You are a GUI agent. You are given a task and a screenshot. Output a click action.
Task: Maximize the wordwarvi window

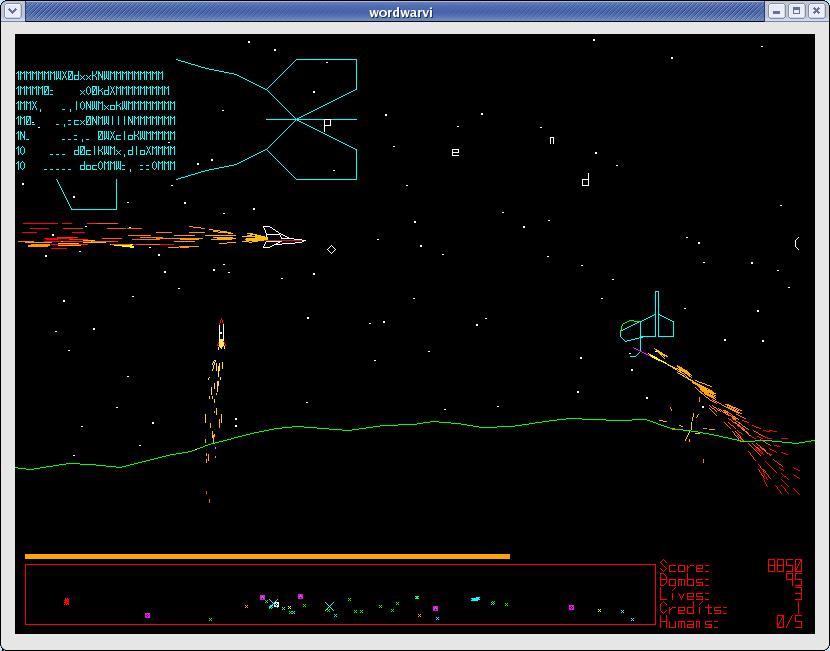tap(797, 11)
